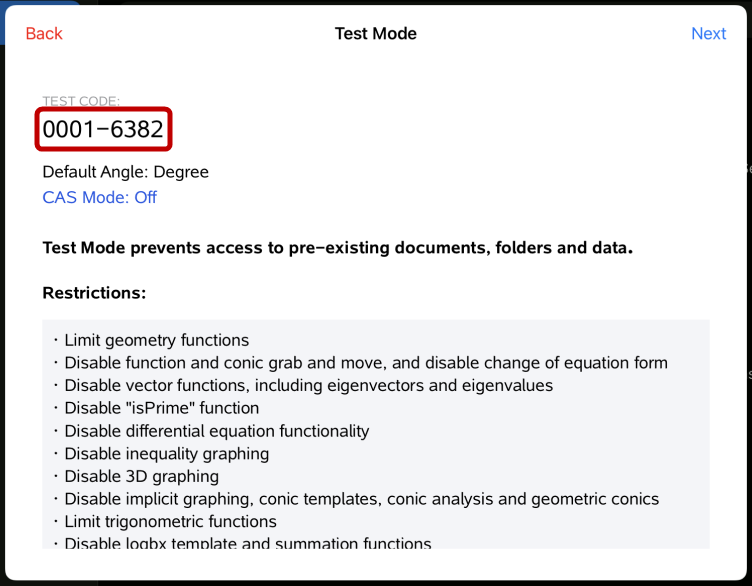The image size is (752, 586).
Task: Click the TEST CODE label
Action: click(x=81, y=101)
